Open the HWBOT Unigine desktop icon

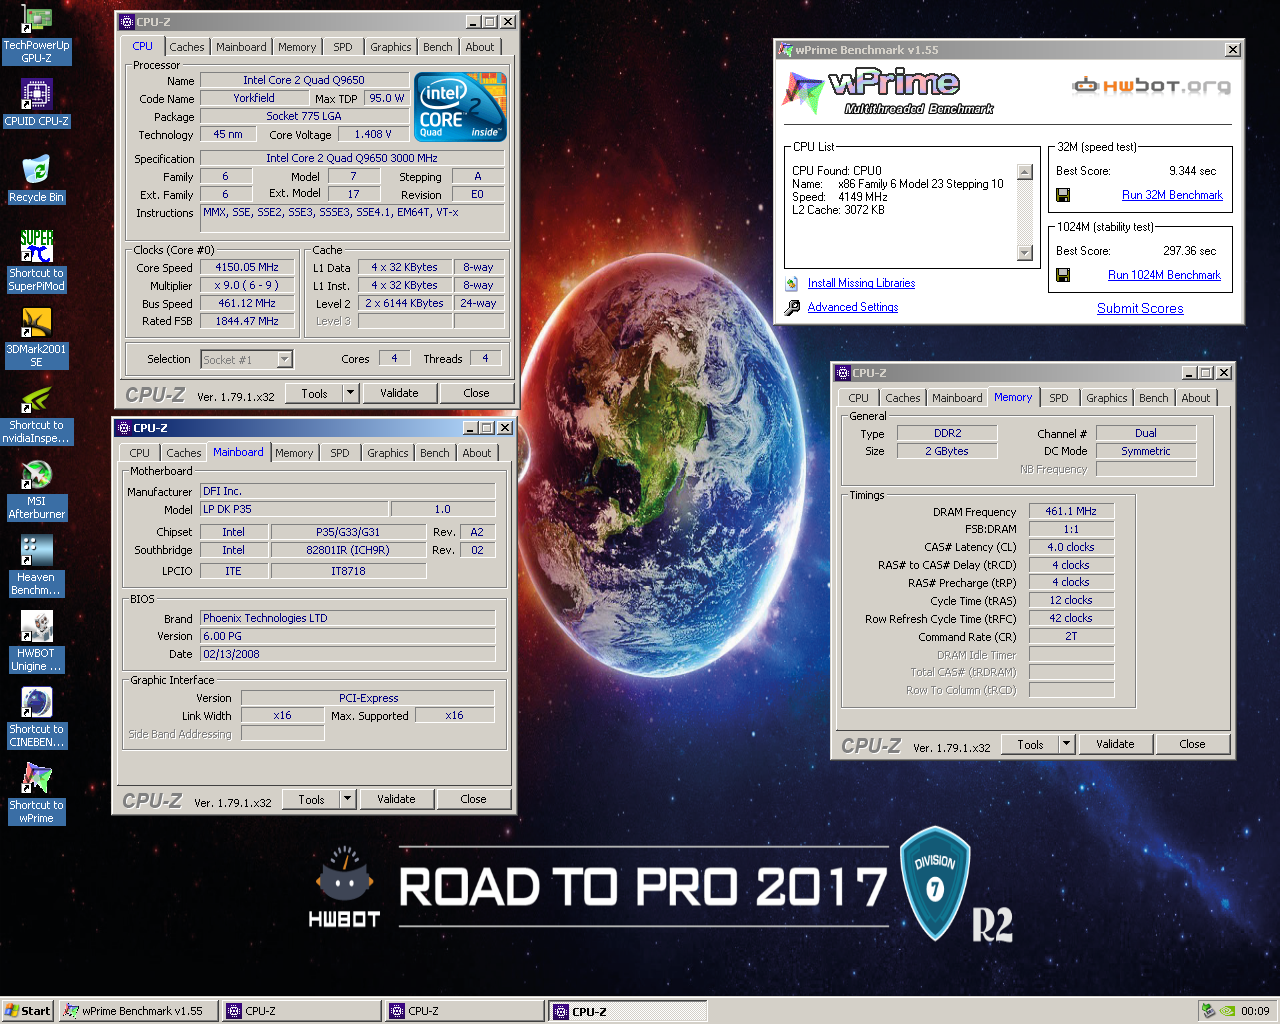[x=36, y=642]
